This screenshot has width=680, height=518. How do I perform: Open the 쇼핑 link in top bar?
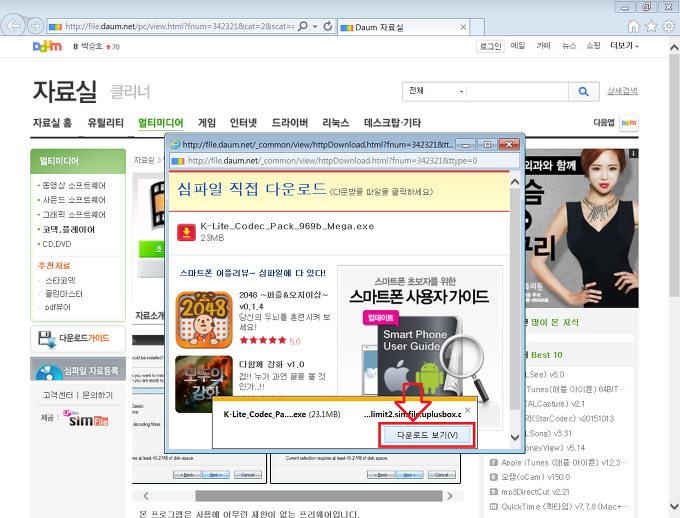[x=593, y=46]
